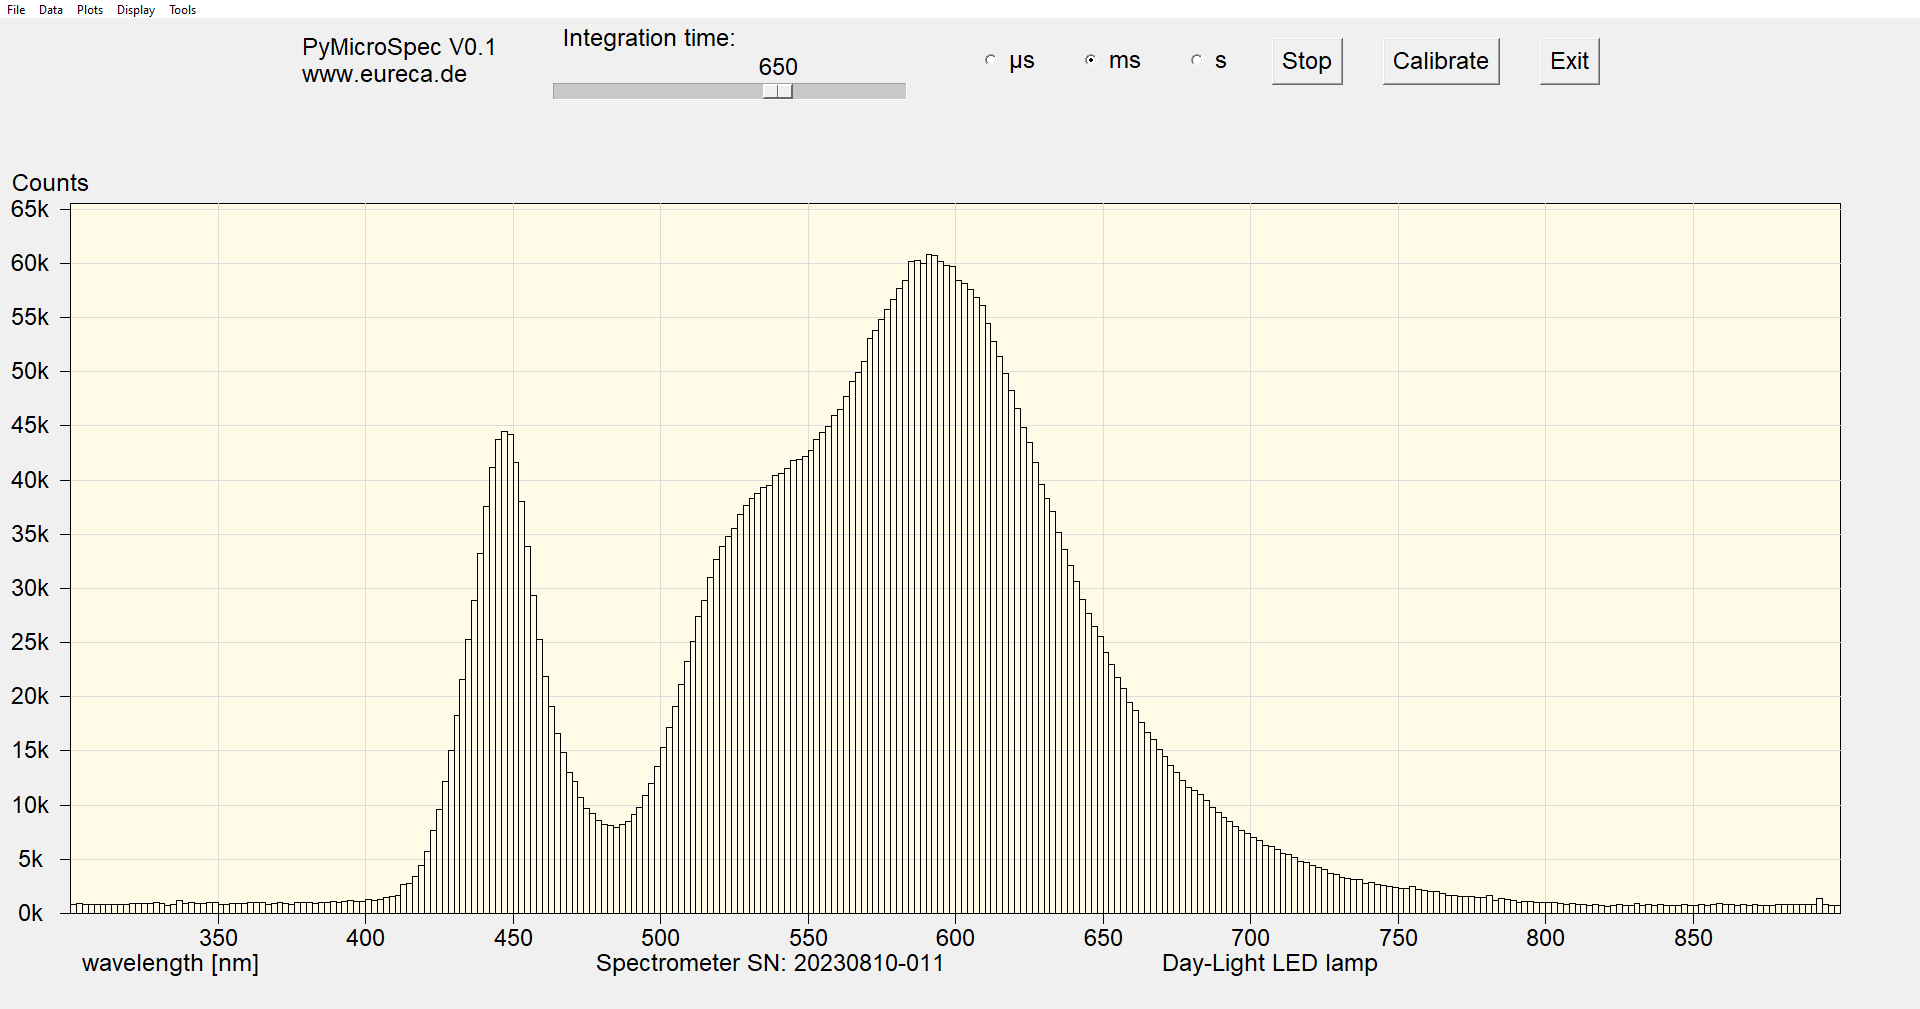Click the 0k y-axis tick label
Image resolution: width=1920 pixels, height=1009 pixels.
[31, 913]
